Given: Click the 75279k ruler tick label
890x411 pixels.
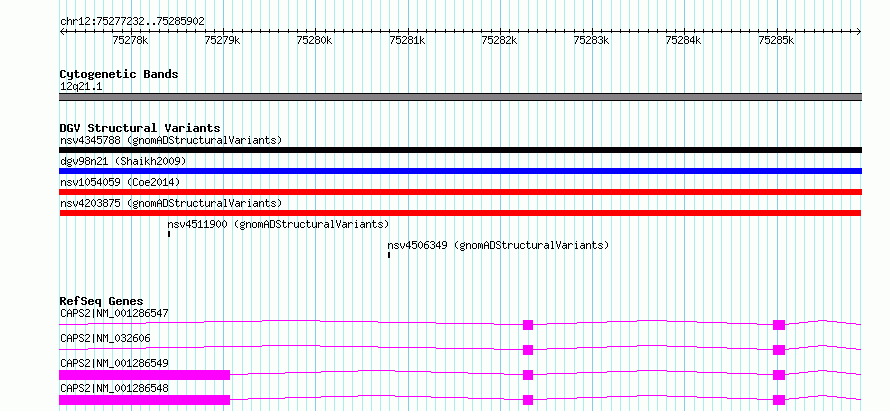Looking at the screenshot, I should click(222, 40).
